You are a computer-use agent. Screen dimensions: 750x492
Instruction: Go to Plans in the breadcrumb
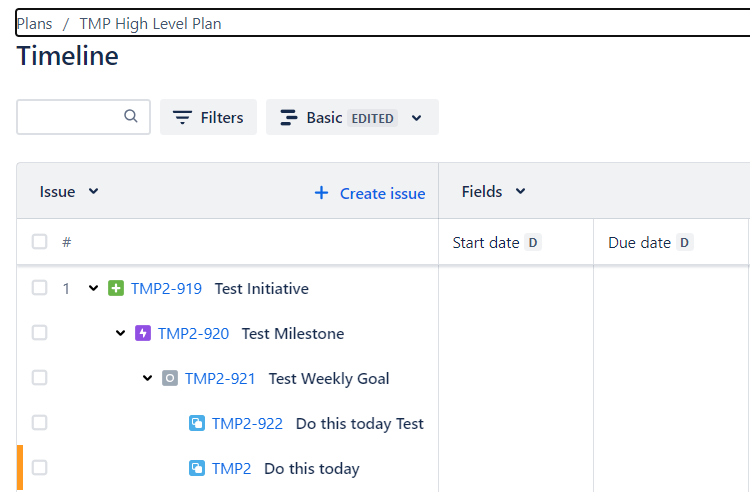[34, 23]
